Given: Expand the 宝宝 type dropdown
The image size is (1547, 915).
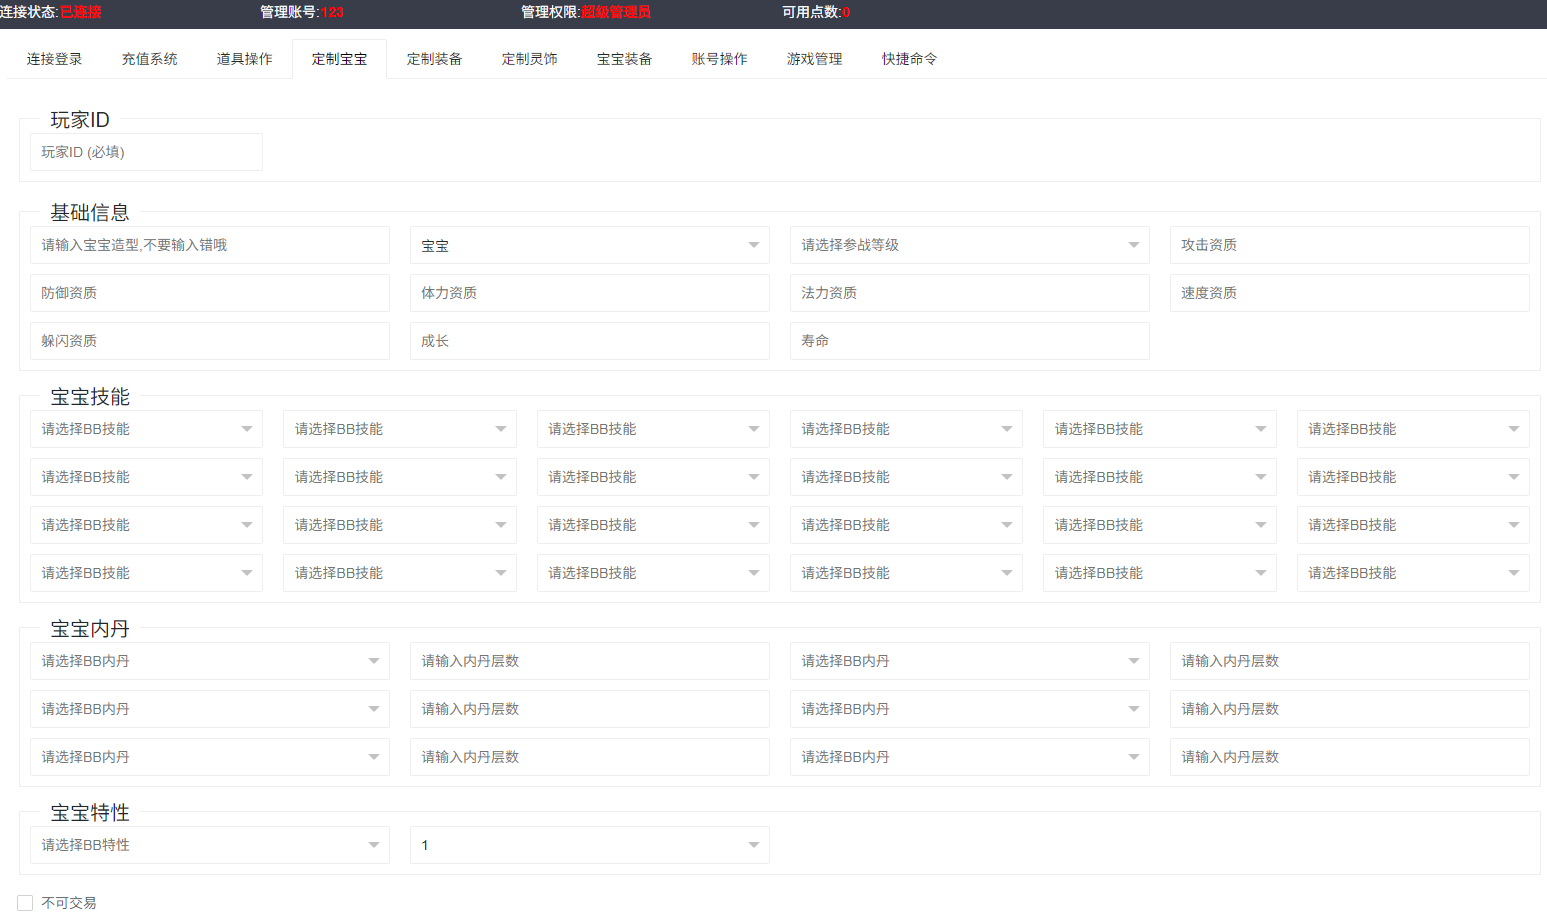Looking at the screenshot, I should point(589,245).
